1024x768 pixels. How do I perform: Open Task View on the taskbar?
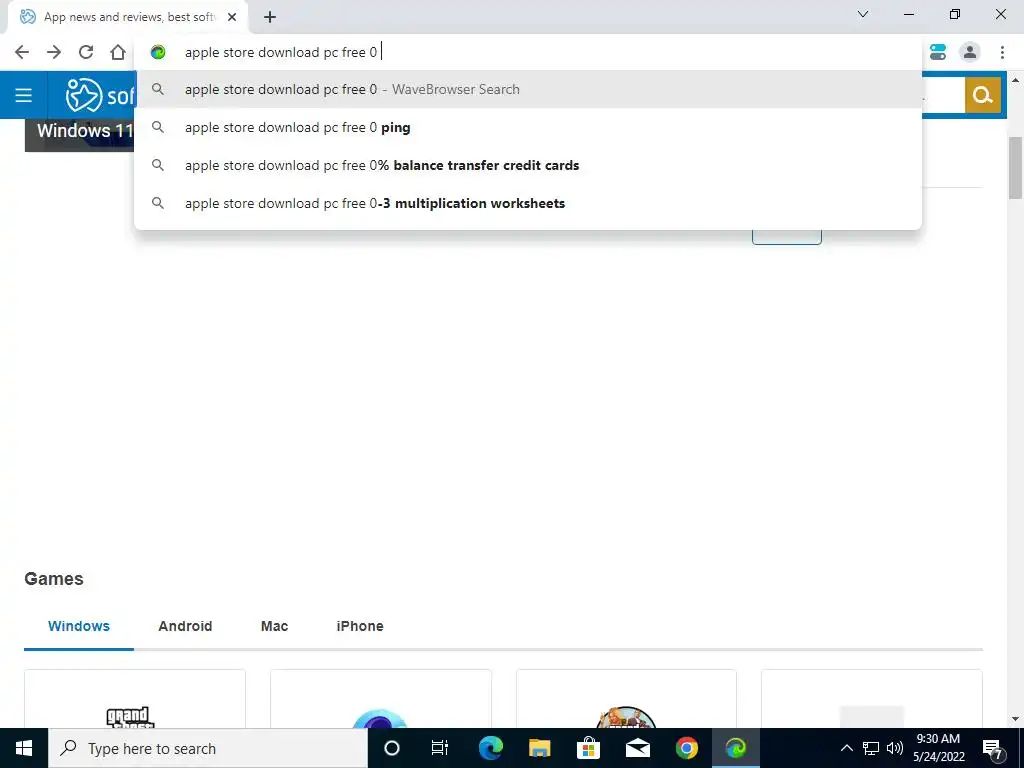pos(440,748)
